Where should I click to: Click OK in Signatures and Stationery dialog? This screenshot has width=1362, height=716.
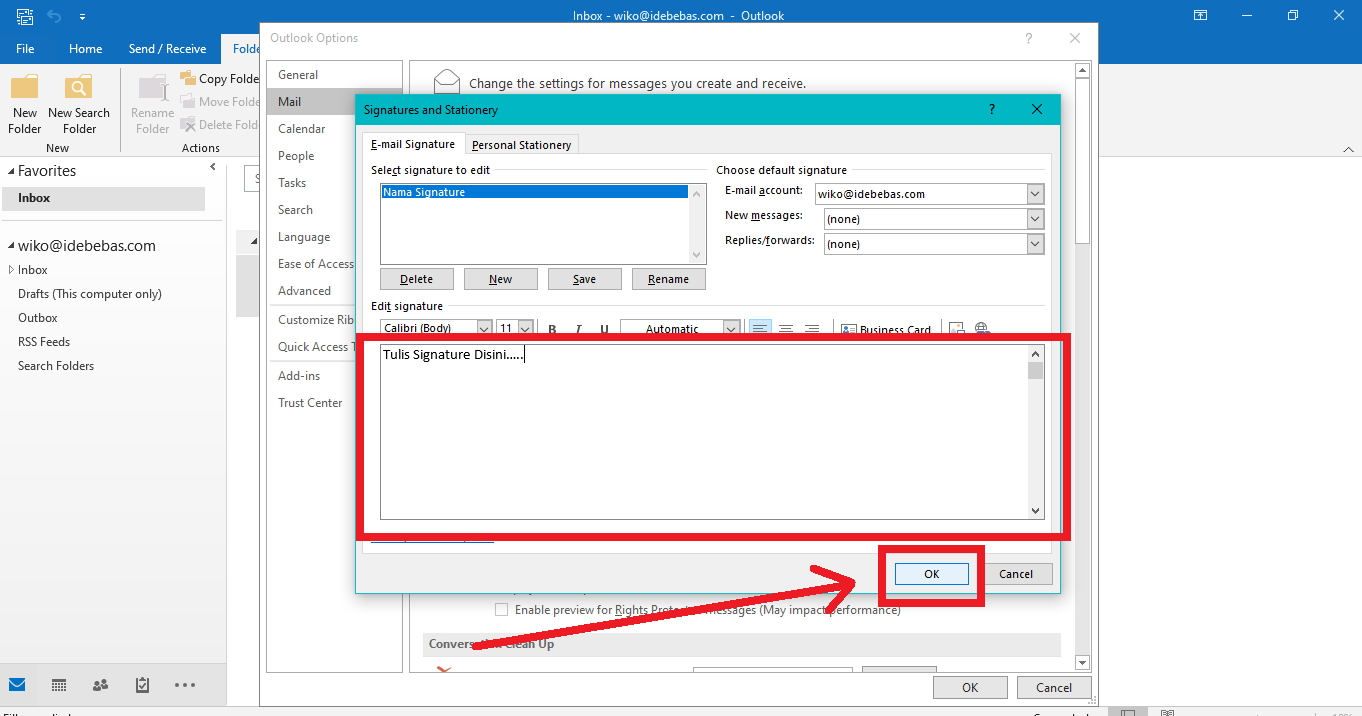pyautogui.click(x=931, y=574)
